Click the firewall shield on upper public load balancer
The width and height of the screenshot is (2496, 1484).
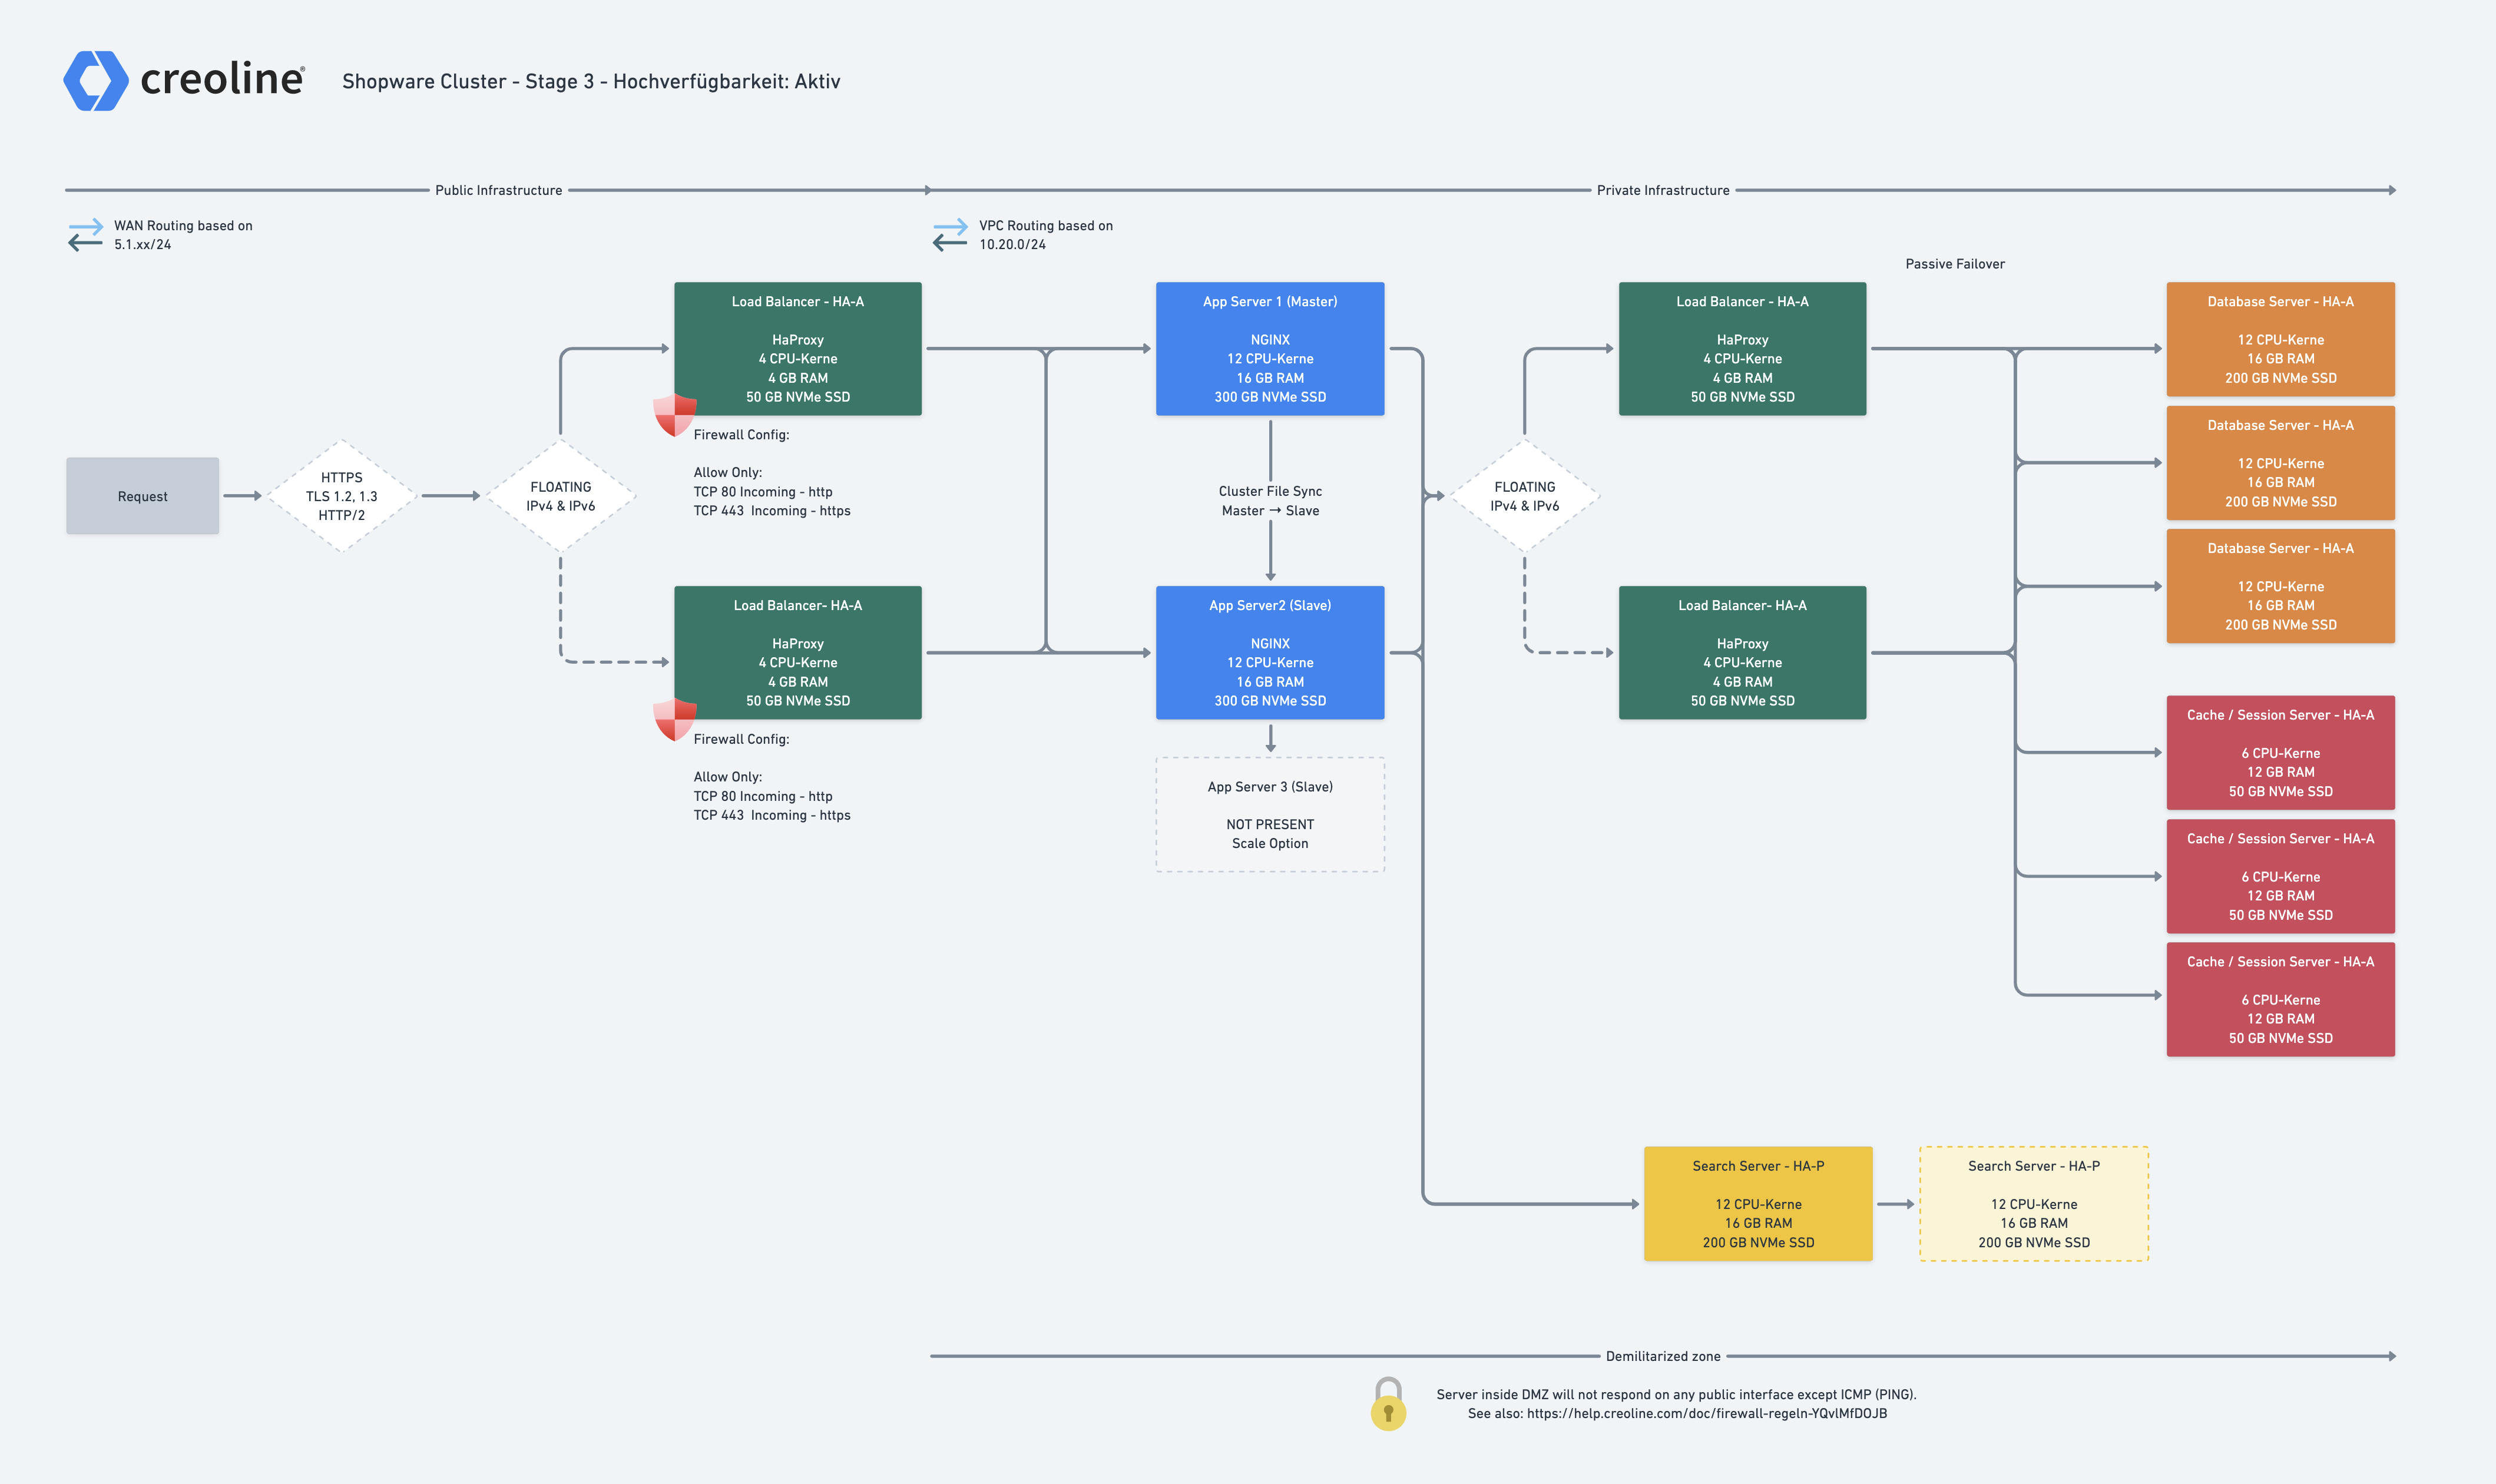[x=675, y=415]
